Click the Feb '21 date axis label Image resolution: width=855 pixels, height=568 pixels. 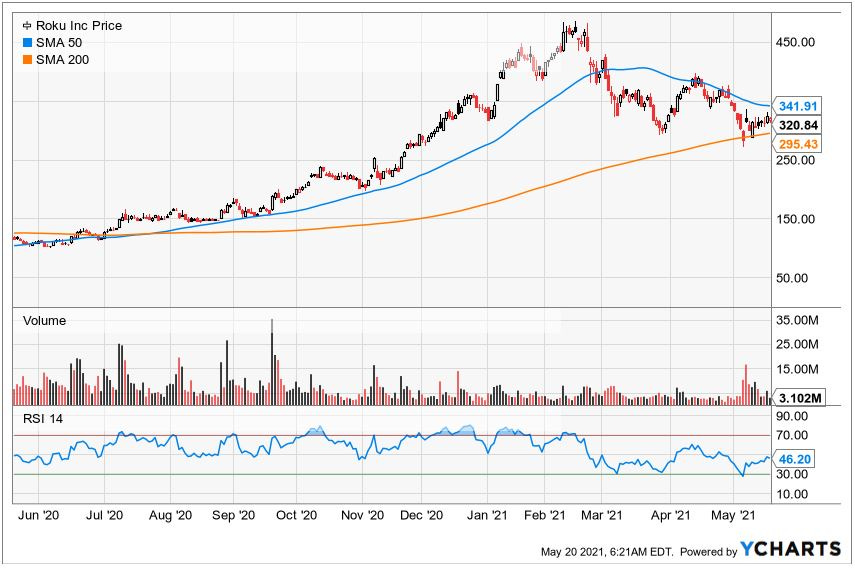(x=544, y=515)
